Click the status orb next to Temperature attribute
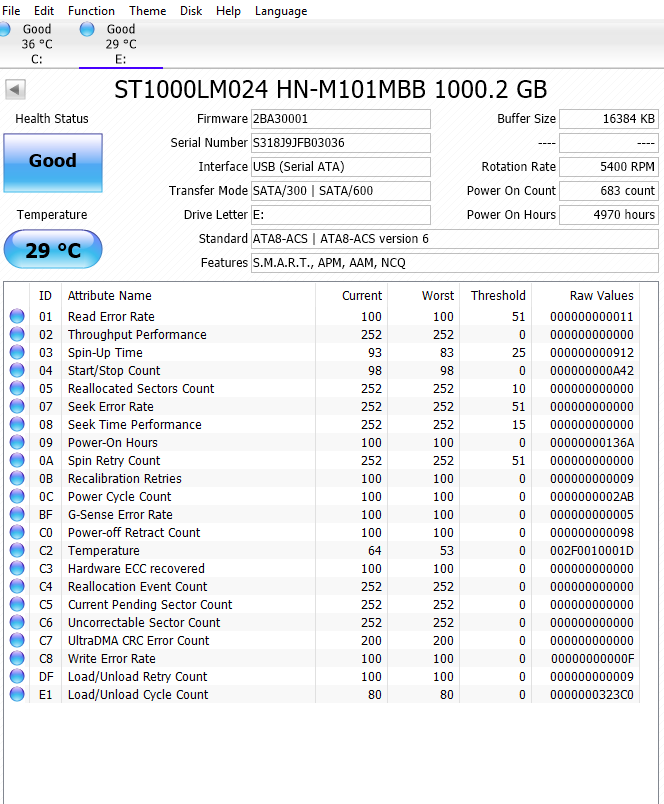The height and width of the screenshot is (804, 664). coord(17,551)
